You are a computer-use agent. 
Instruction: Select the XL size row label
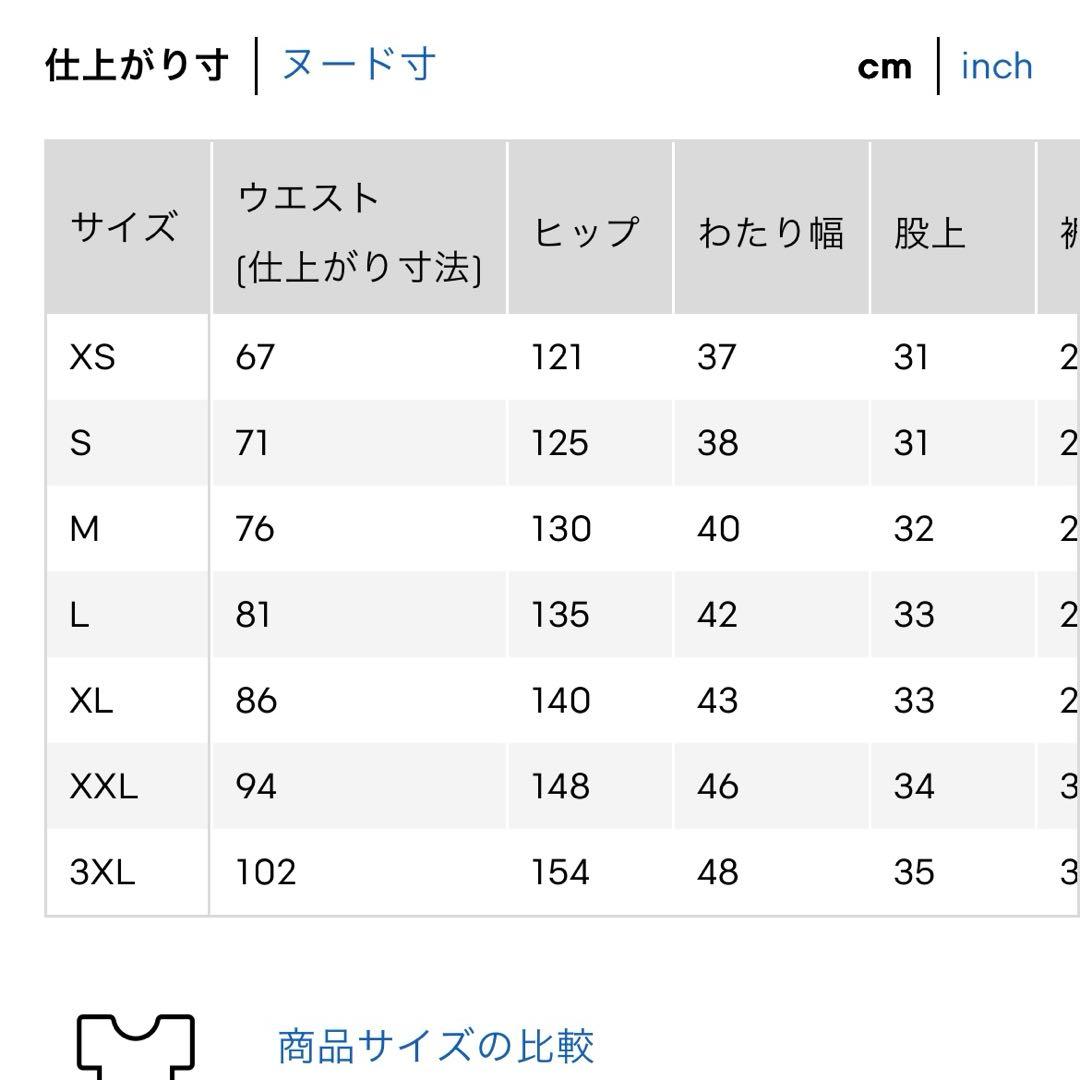point(91,701)
